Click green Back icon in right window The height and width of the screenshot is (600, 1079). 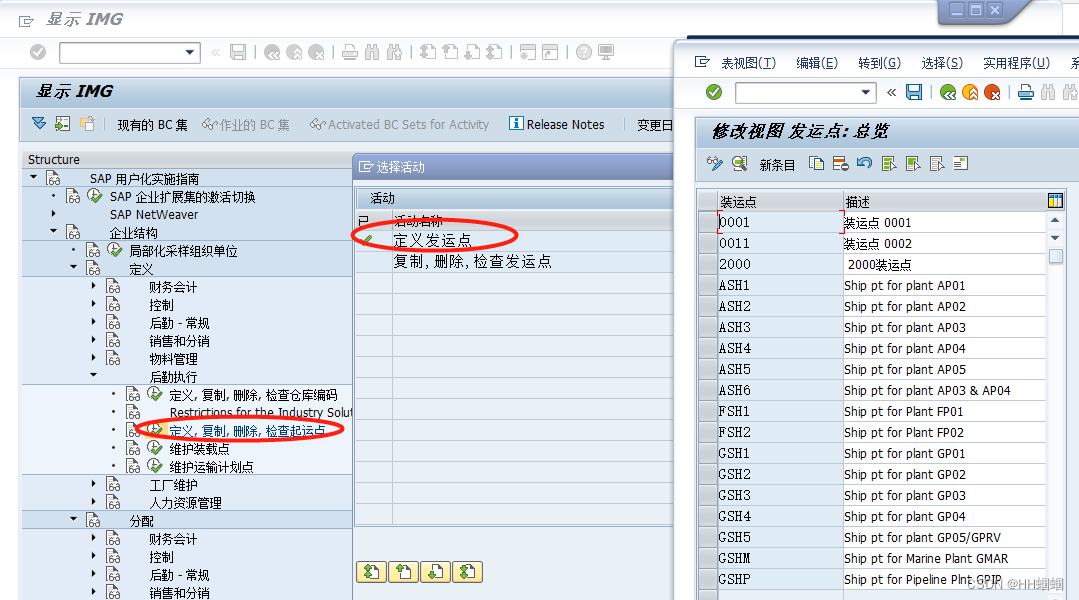(x=948, y=92)
